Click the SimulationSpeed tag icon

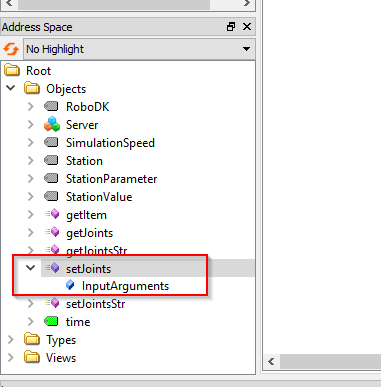pyautogui.click(x=51, y=142)
